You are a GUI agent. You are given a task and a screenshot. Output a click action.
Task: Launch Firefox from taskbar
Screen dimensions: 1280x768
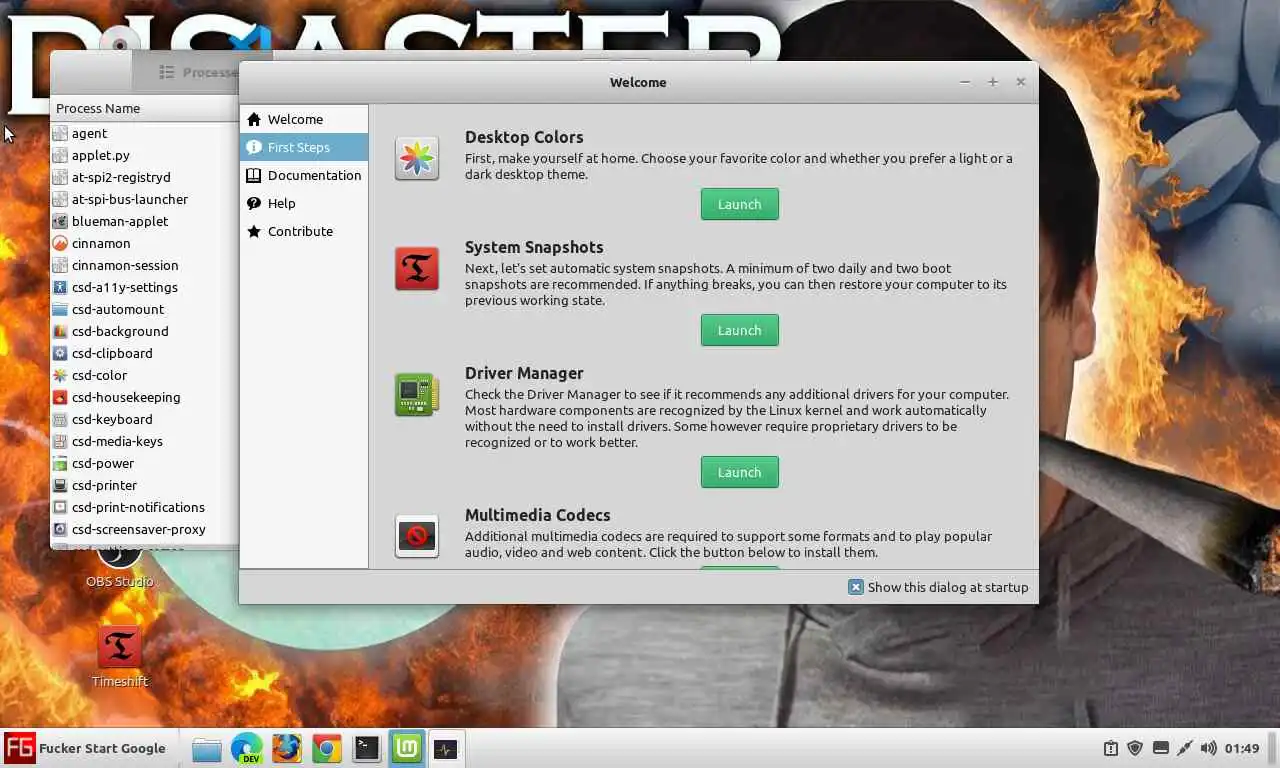click(287, 748)
